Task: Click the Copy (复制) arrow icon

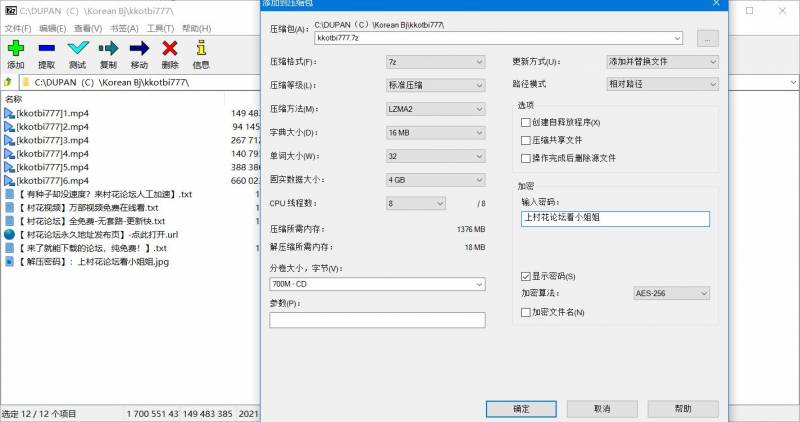Action: (x=108, y=48)
